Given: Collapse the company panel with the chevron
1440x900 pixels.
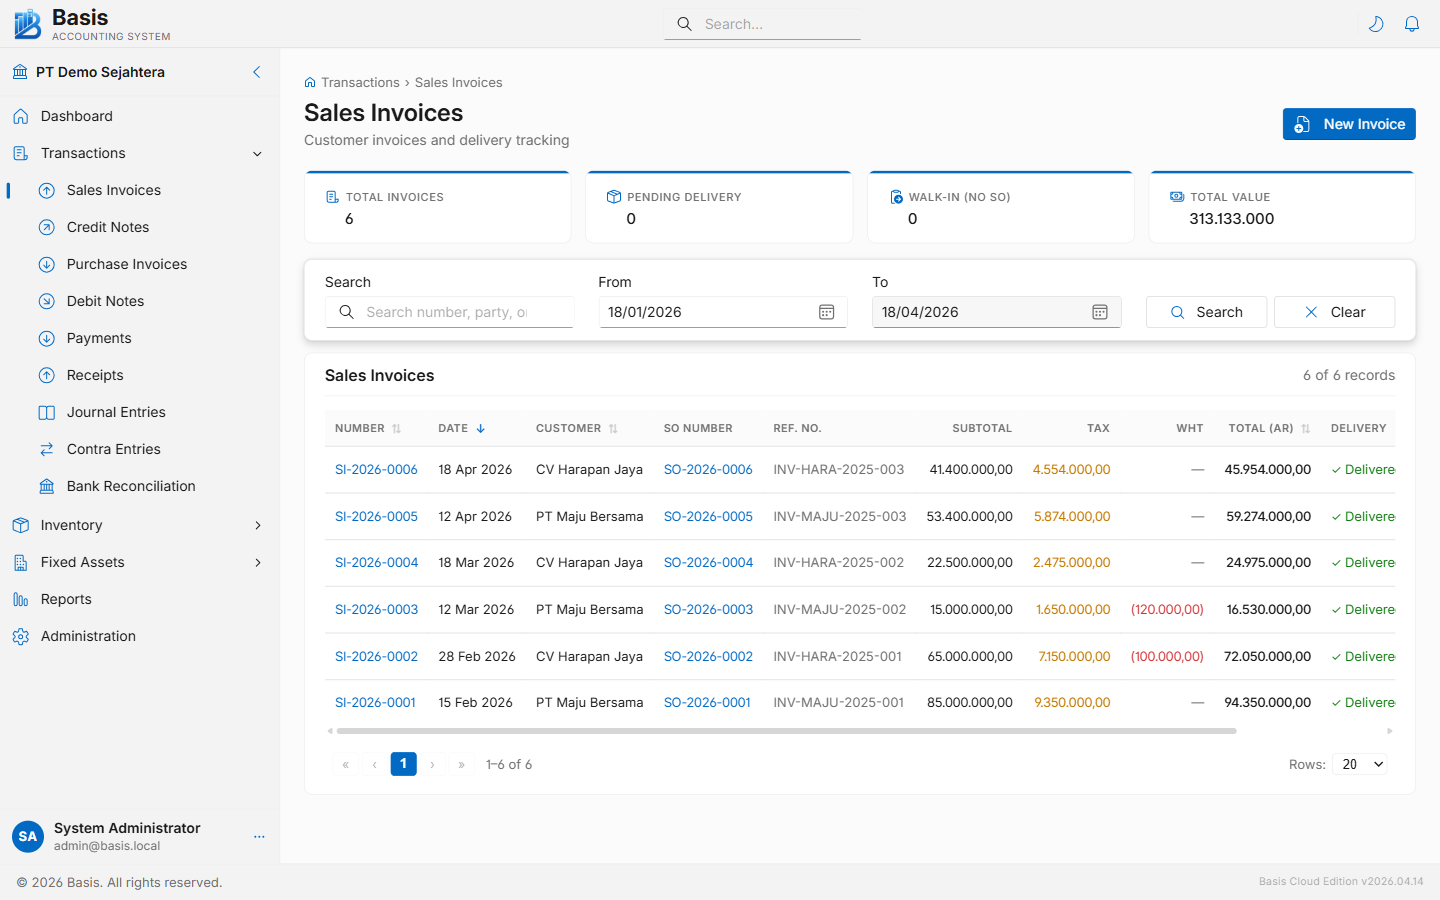Looking at the screenshot, I should click(x=256, y=72).
